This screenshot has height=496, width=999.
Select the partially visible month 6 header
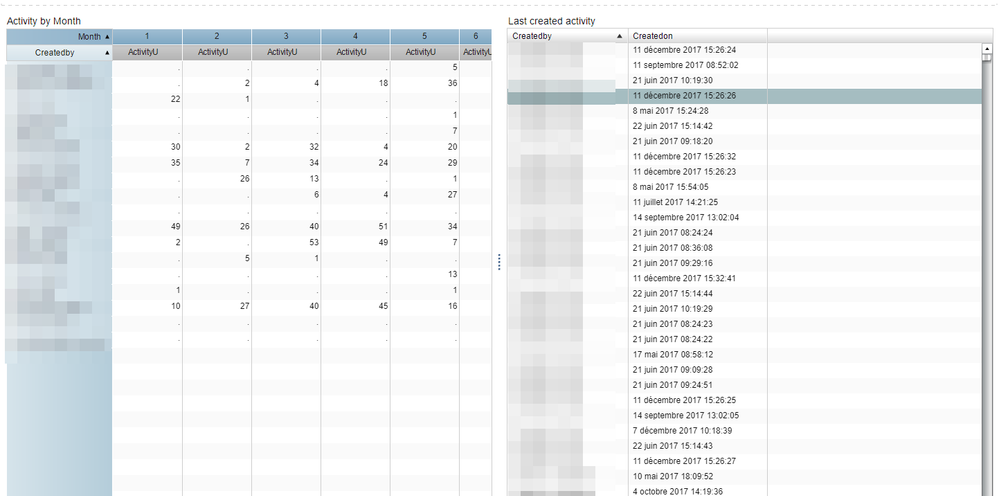[x=475, y=36]
